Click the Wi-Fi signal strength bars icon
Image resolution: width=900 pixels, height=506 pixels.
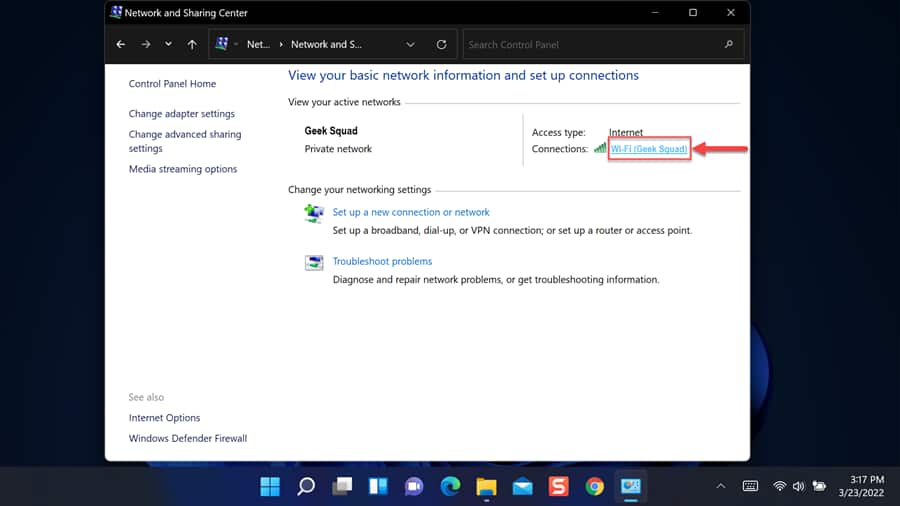(600, 147)
